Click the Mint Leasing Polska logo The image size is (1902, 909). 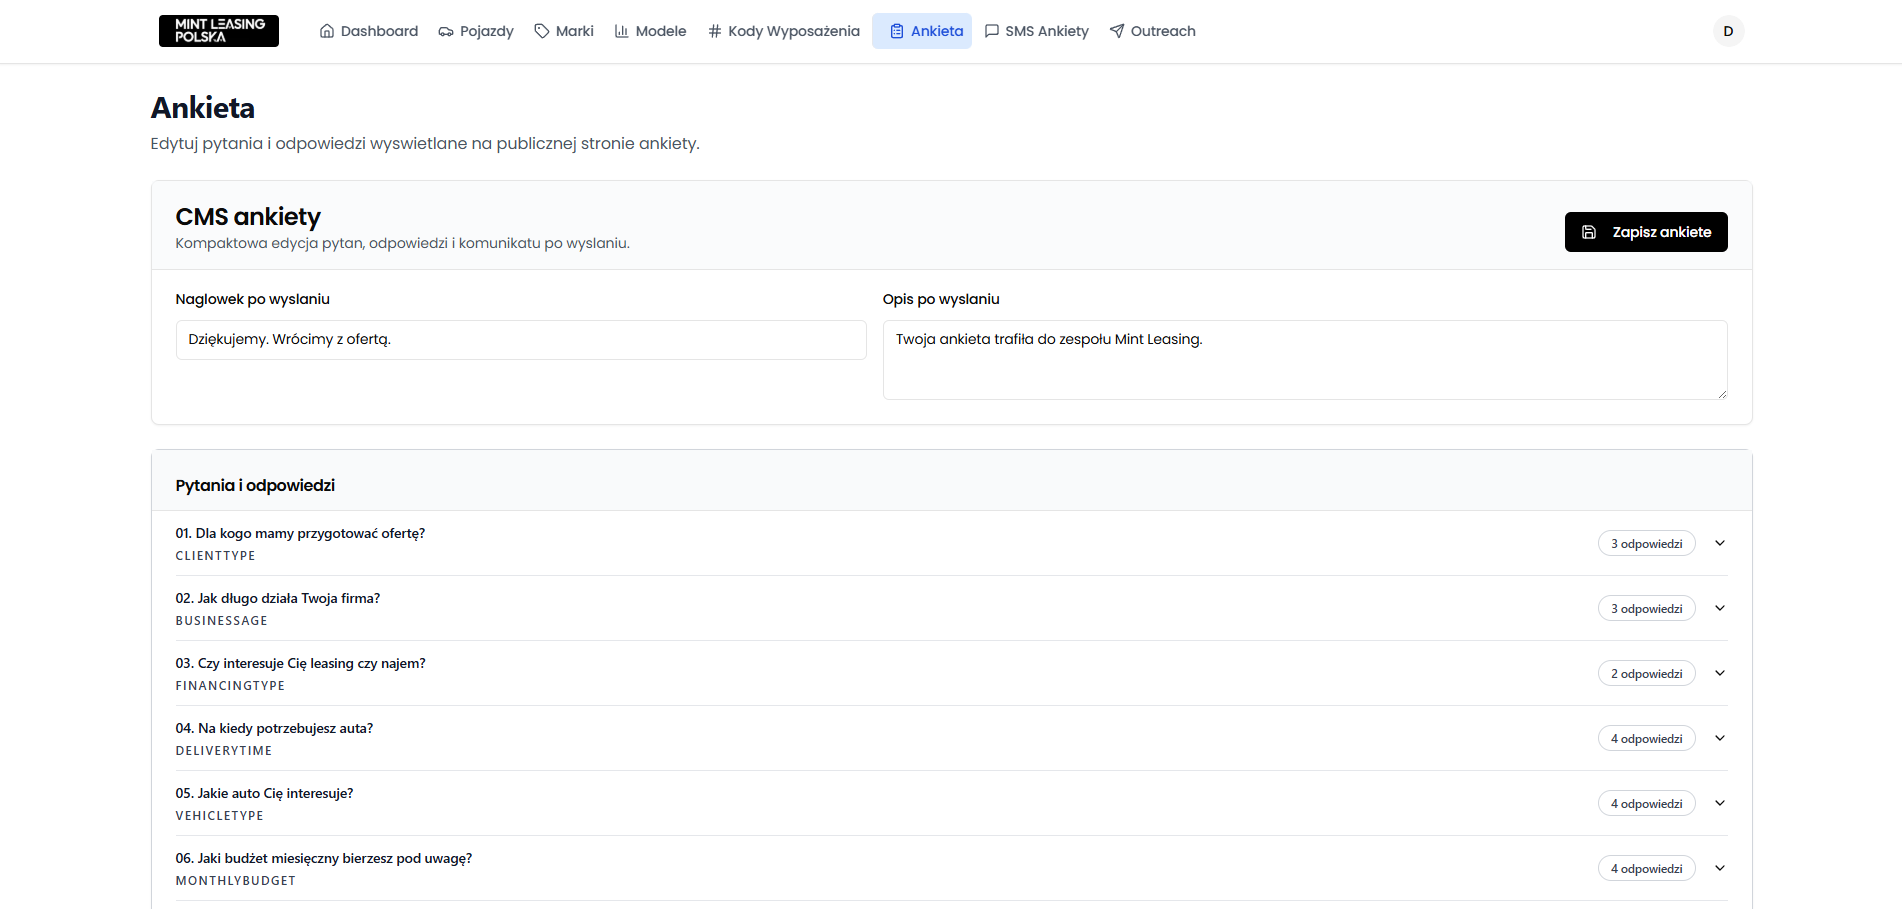click(x=219, y=31)
